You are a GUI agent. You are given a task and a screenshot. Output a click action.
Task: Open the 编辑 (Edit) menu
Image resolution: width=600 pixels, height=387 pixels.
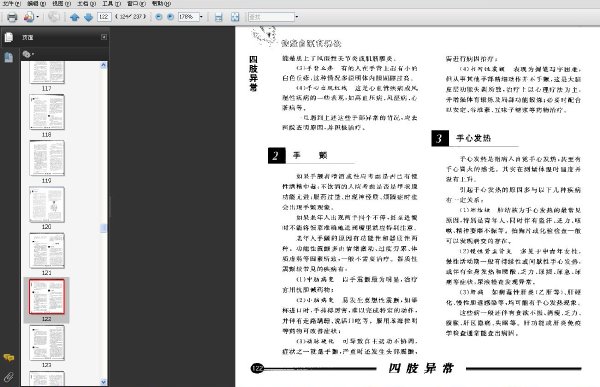(x=36, y=4)
